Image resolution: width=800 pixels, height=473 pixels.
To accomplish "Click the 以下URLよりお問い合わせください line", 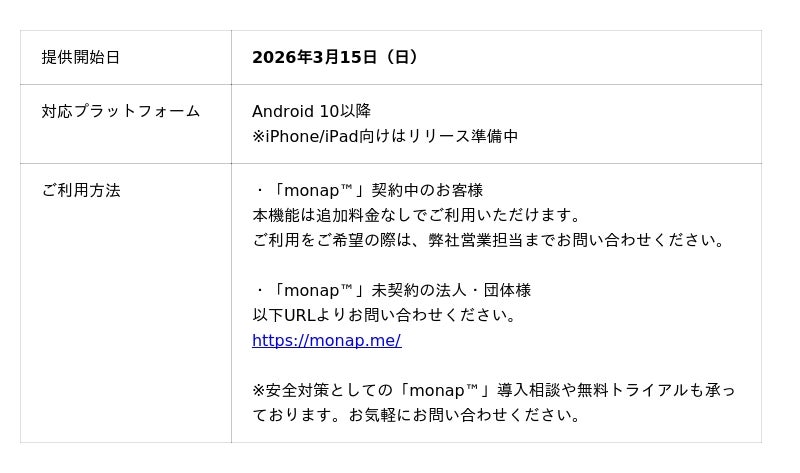I will click(x=385, y=315).
